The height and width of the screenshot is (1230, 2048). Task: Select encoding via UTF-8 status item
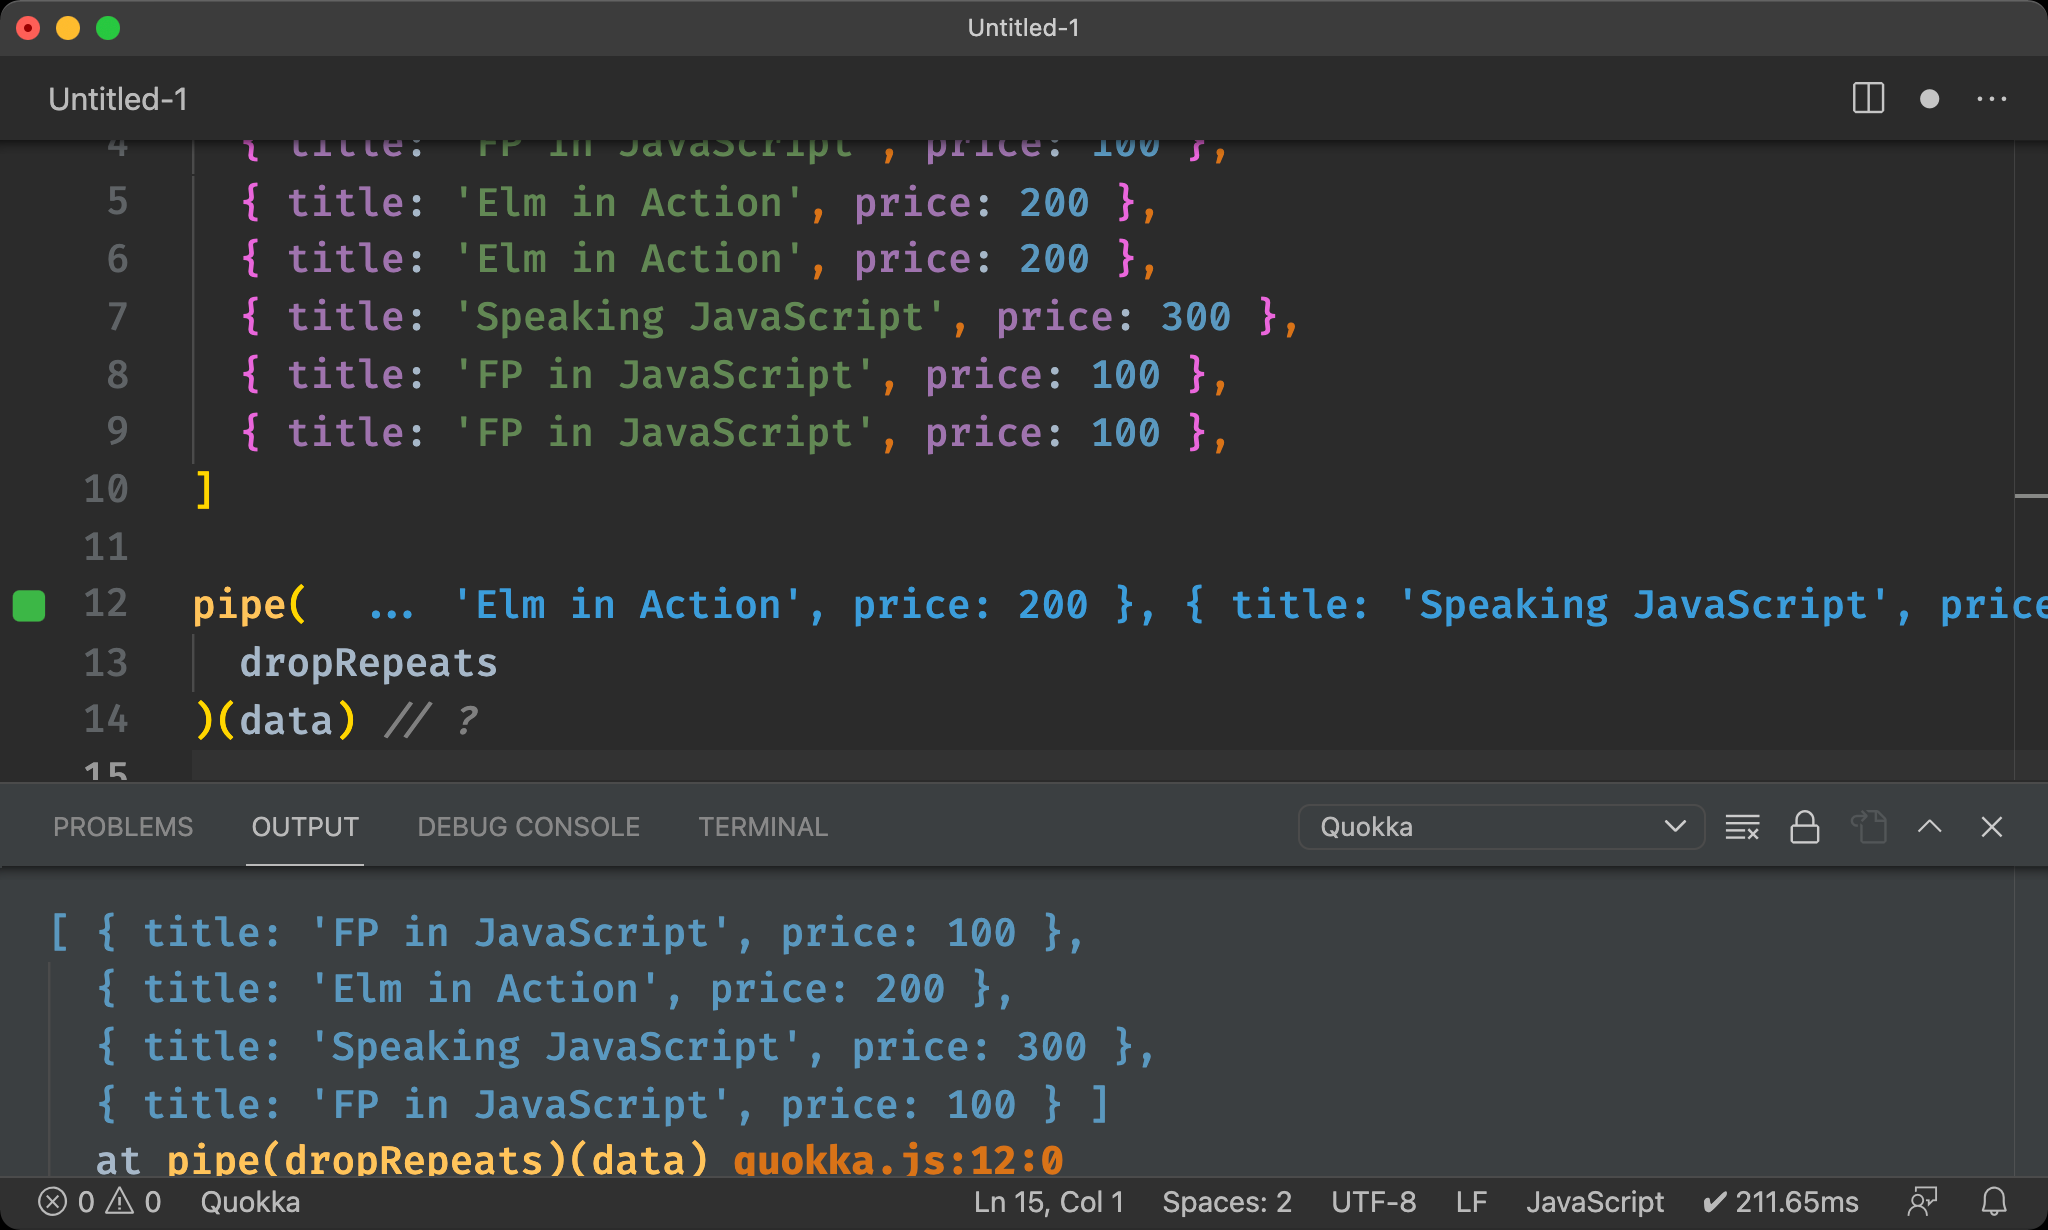[x=1373, y=1202]
